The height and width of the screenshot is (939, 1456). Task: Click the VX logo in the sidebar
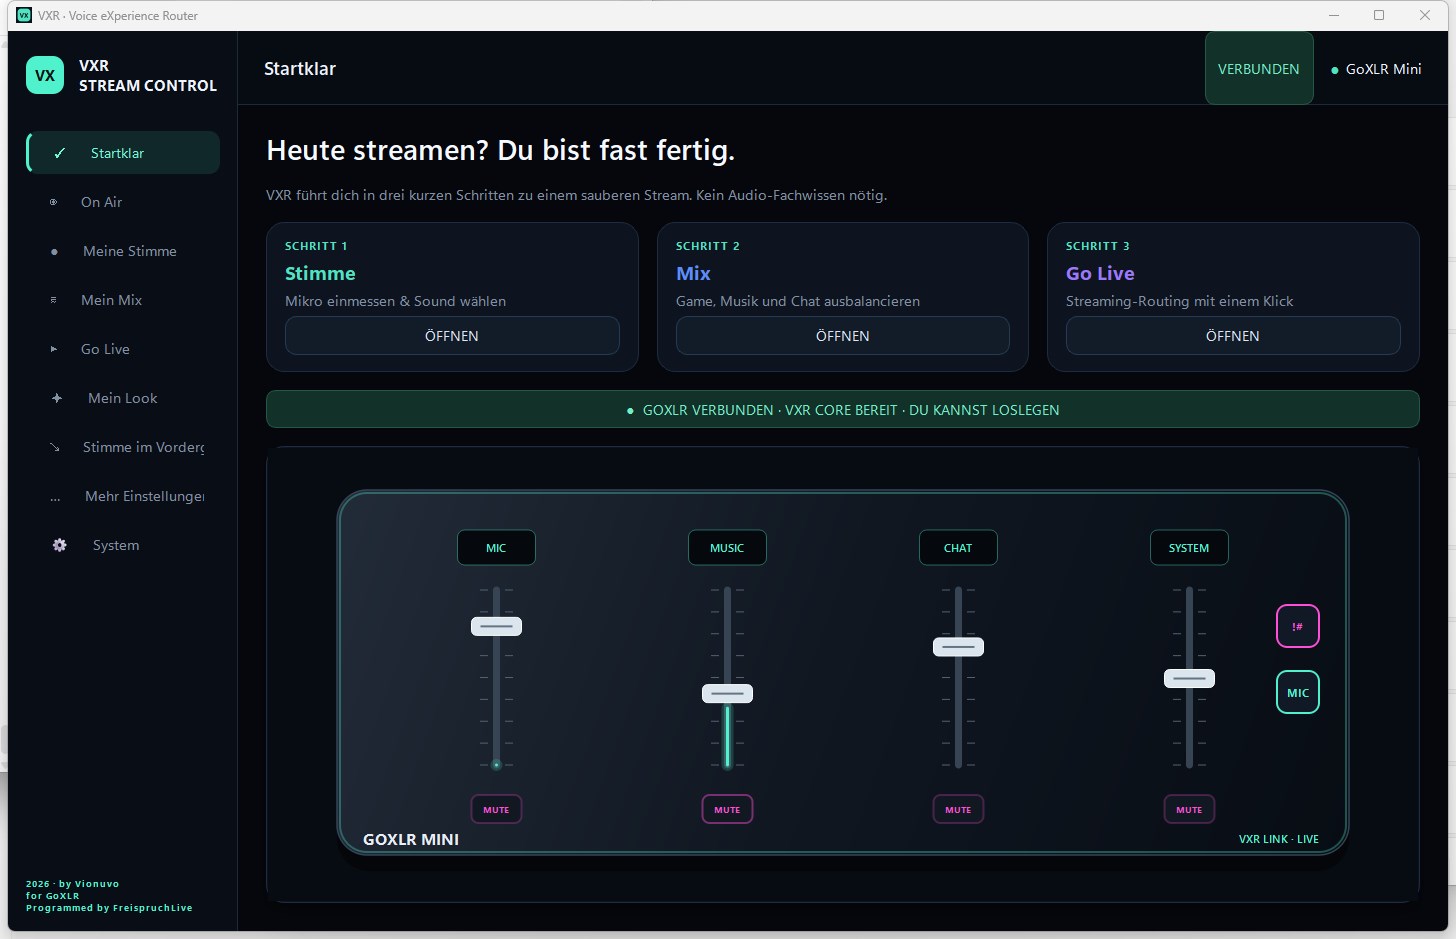(x=45, y=75)
